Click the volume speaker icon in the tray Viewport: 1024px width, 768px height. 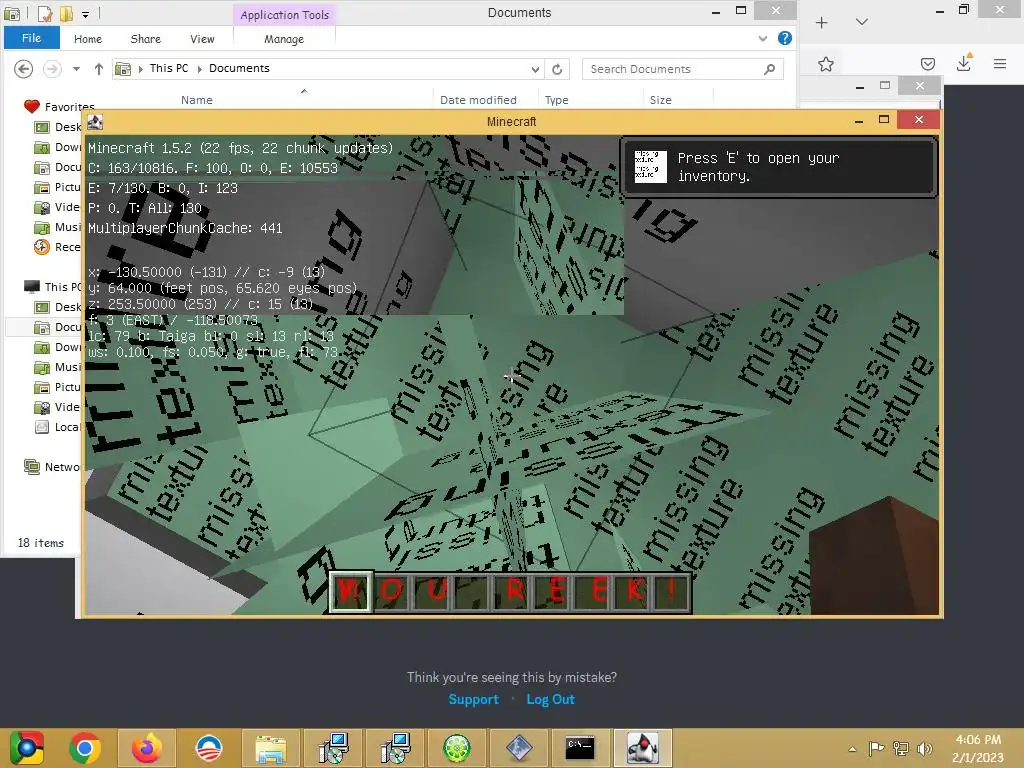[x=925, y=748]
